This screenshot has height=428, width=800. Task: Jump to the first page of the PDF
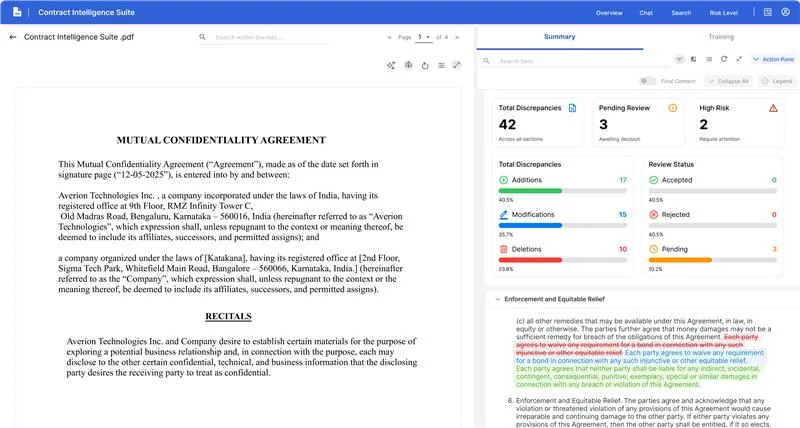coord(390,37)
